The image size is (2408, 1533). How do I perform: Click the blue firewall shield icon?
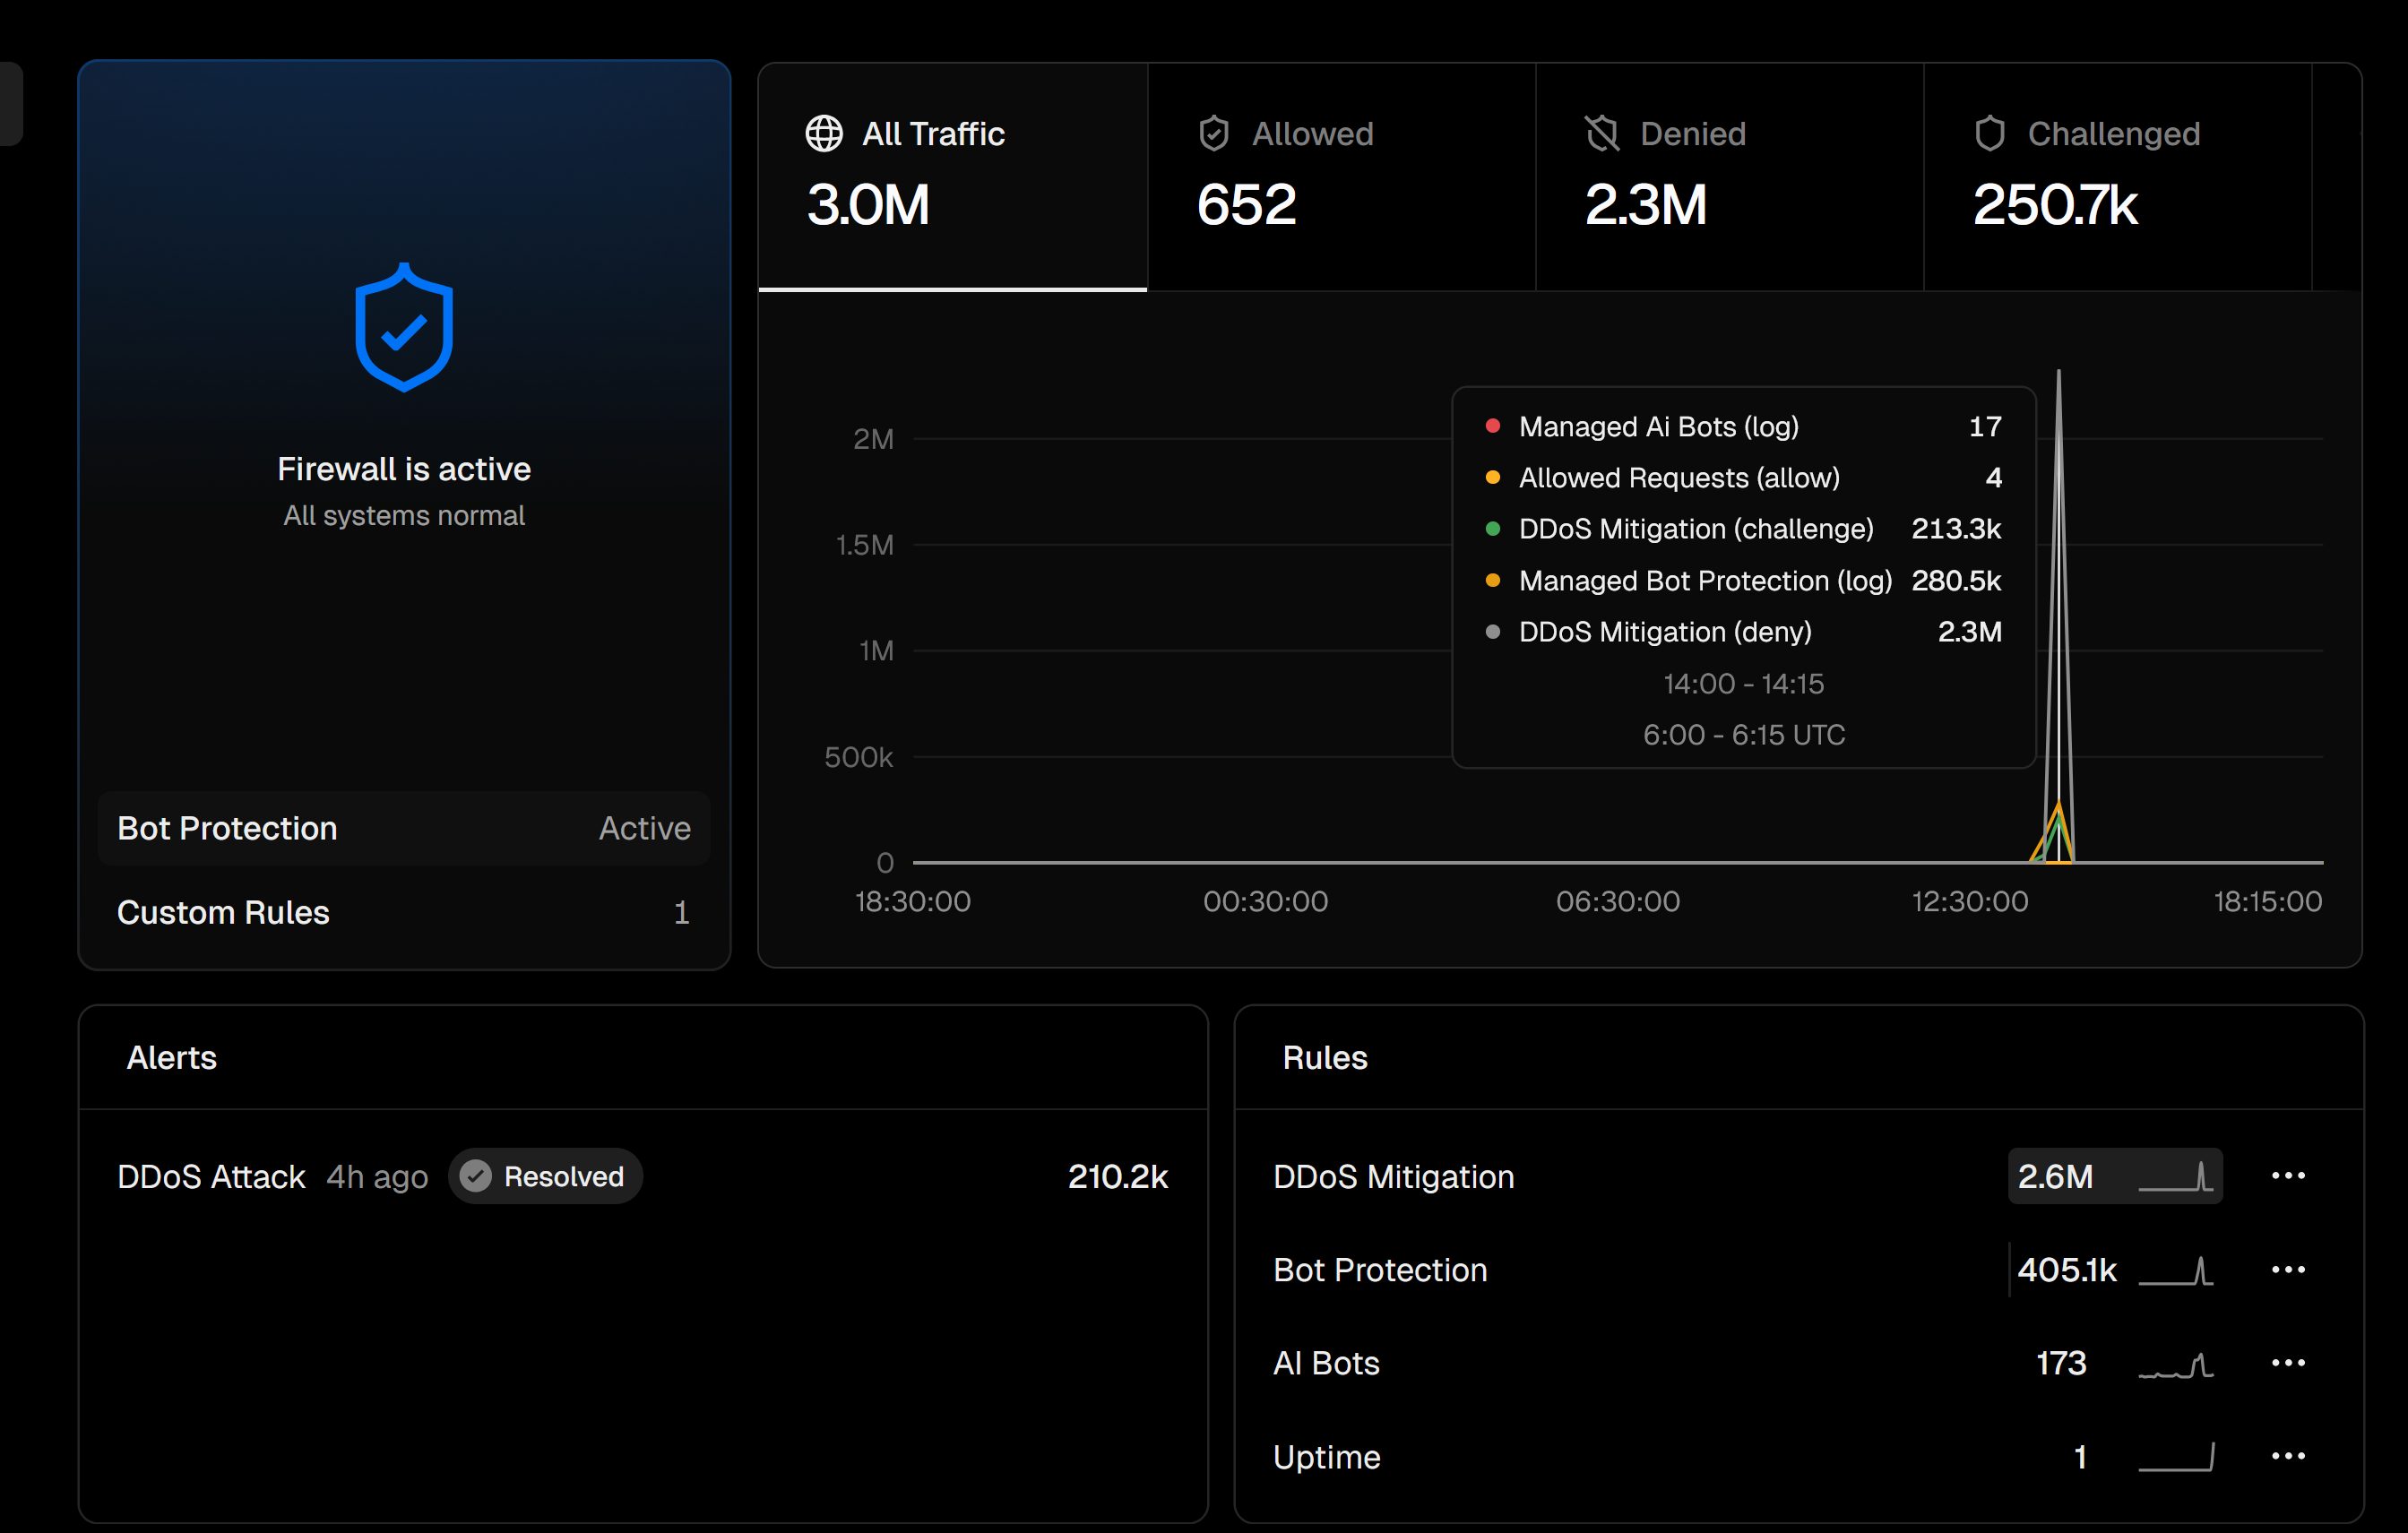(x=404, y=328)
